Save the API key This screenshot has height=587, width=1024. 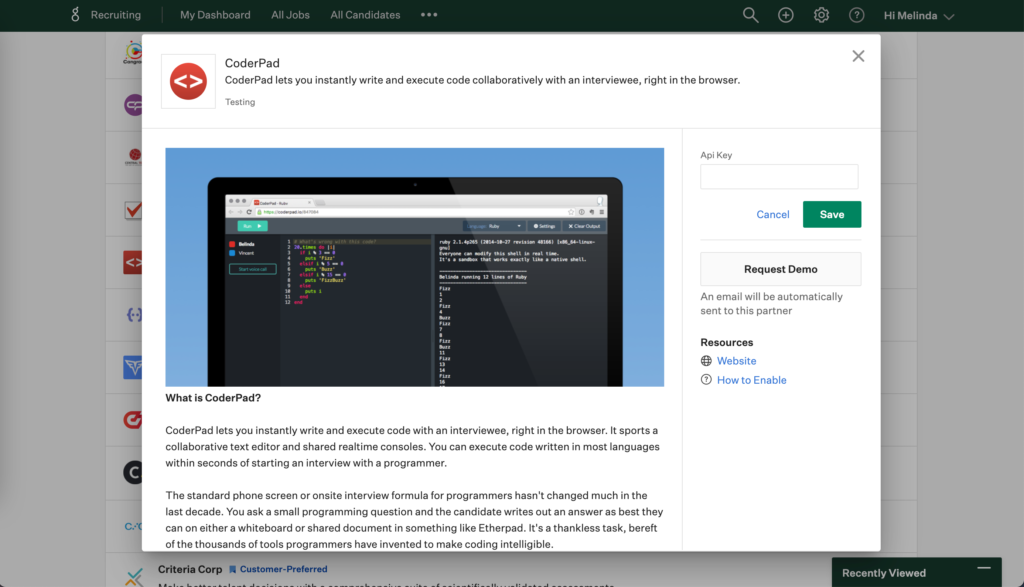pyautogui.click(x=832, y=214)
